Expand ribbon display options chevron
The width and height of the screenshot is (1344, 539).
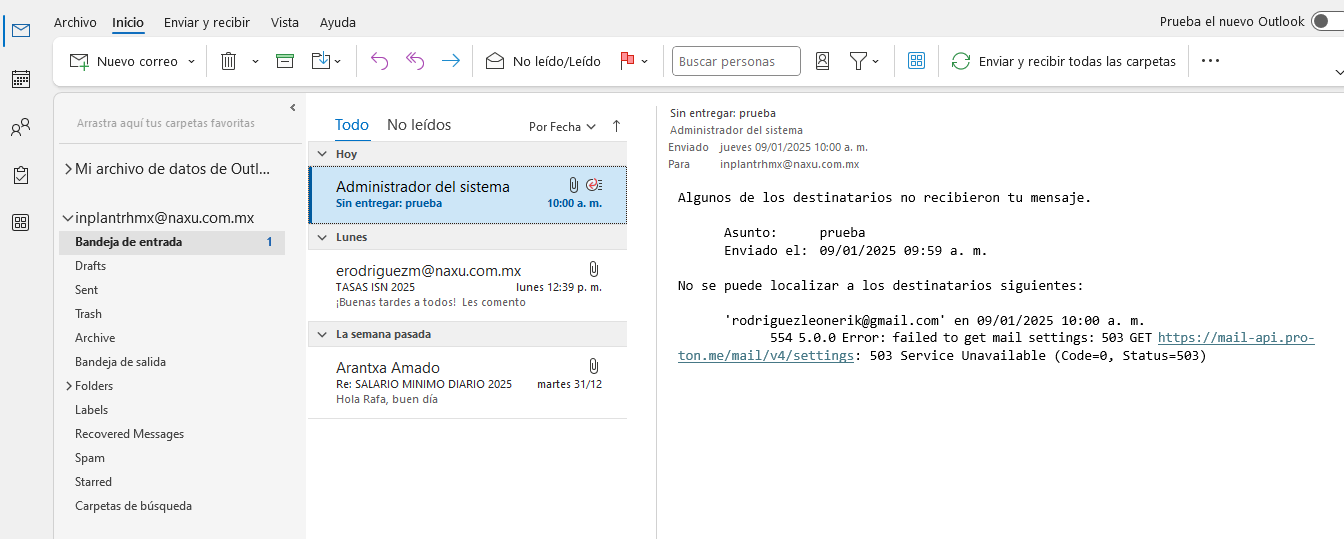pyautogui.click(x=1338, y=72)
